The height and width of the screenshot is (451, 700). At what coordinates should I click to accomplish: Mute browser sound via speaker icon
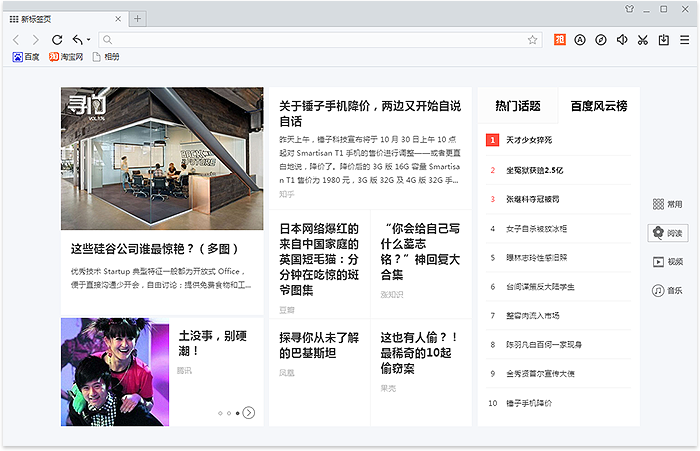coord(621,40)
